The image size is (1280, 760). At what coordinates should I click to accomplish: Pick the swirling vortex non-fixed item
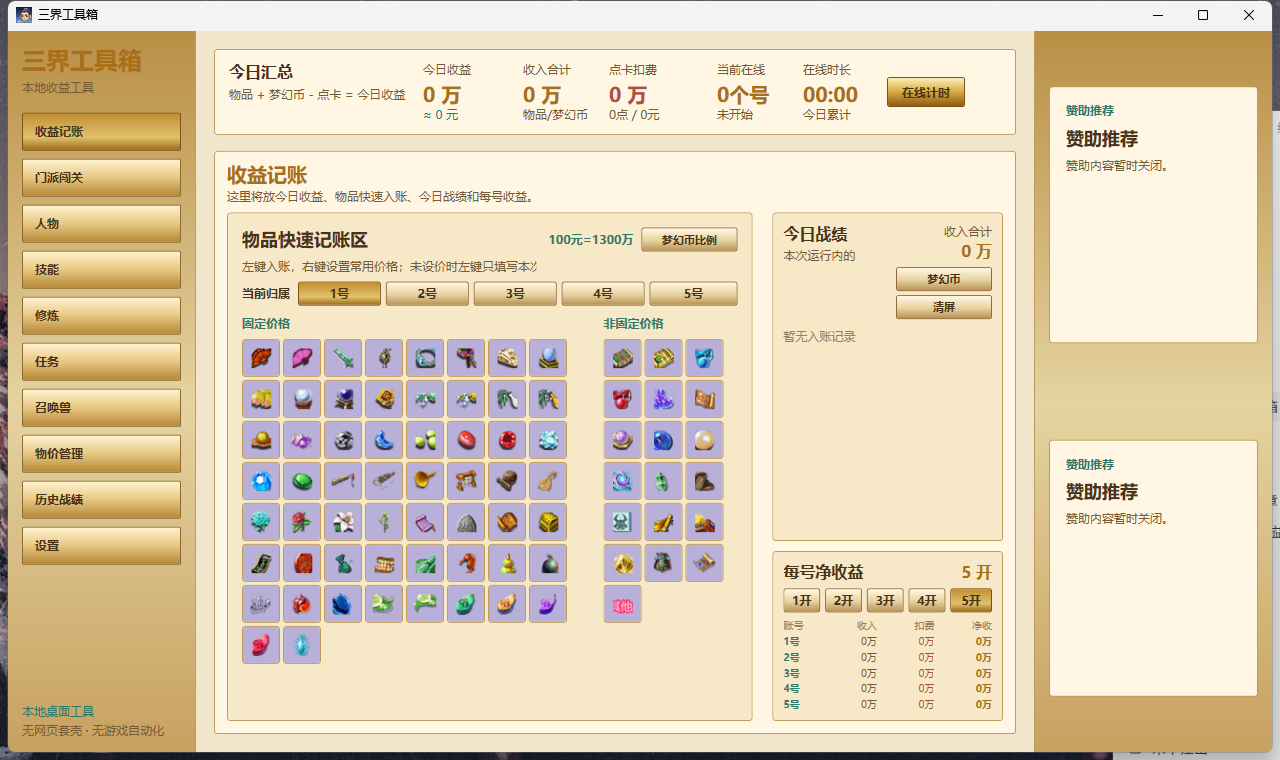pyautogui.click(x=623, y=481)
